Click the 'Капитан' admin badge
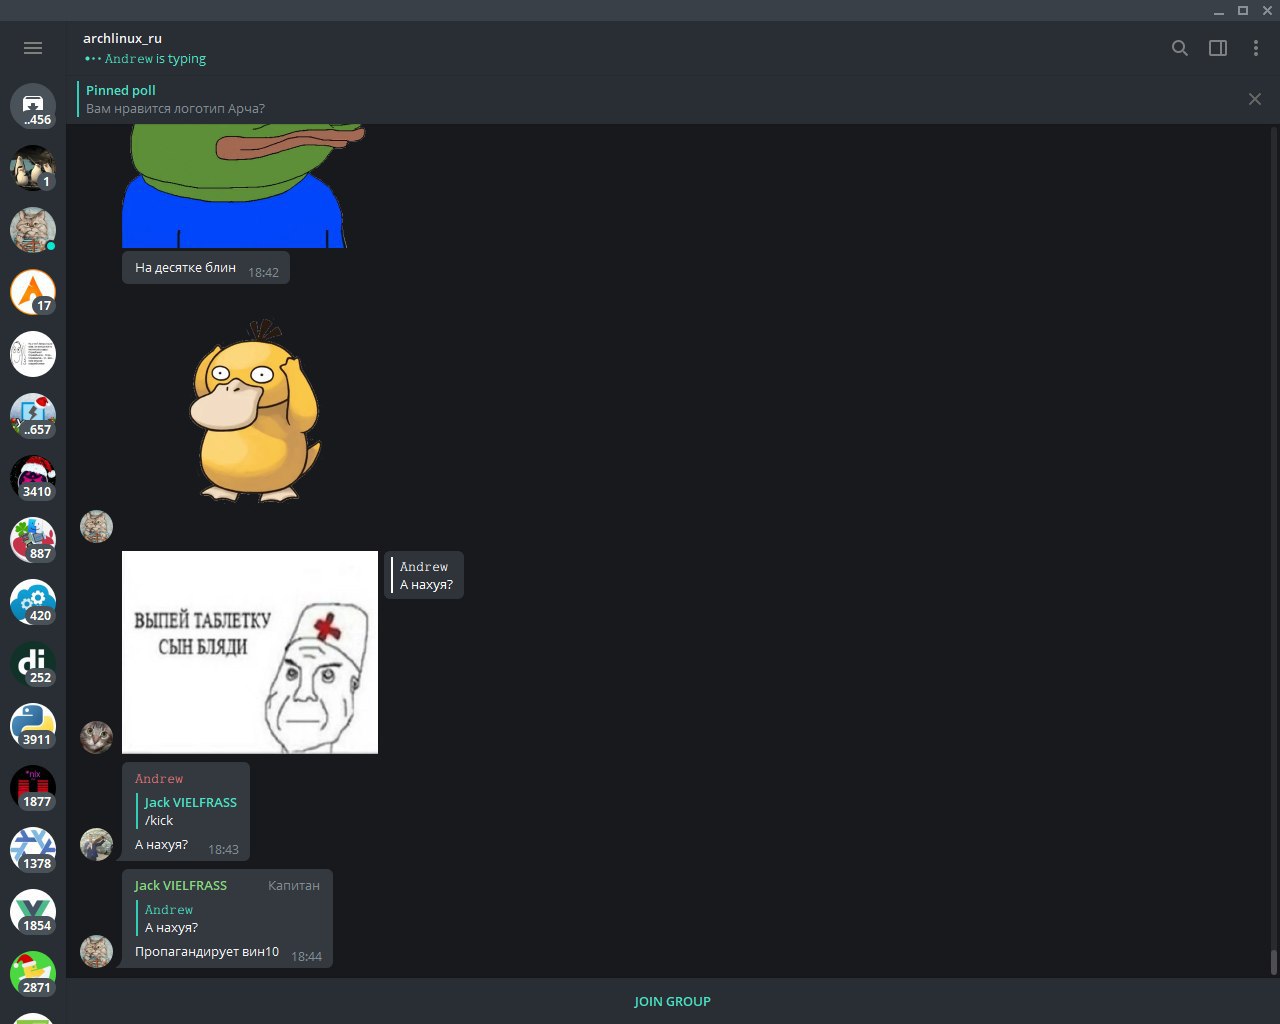Image resolution: width=1280 pixels, height=1024 pixels. click(294, 885)
